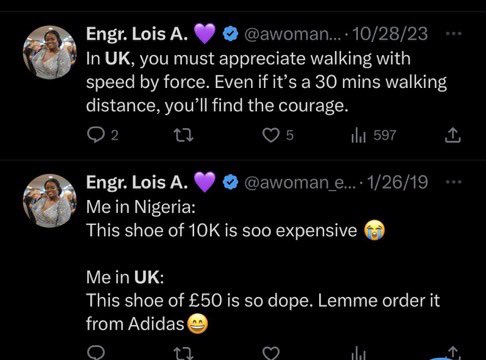
Task: Open more options on the 1/26/19 tweet
Action: pyautogui.click(x=454, y=182)
